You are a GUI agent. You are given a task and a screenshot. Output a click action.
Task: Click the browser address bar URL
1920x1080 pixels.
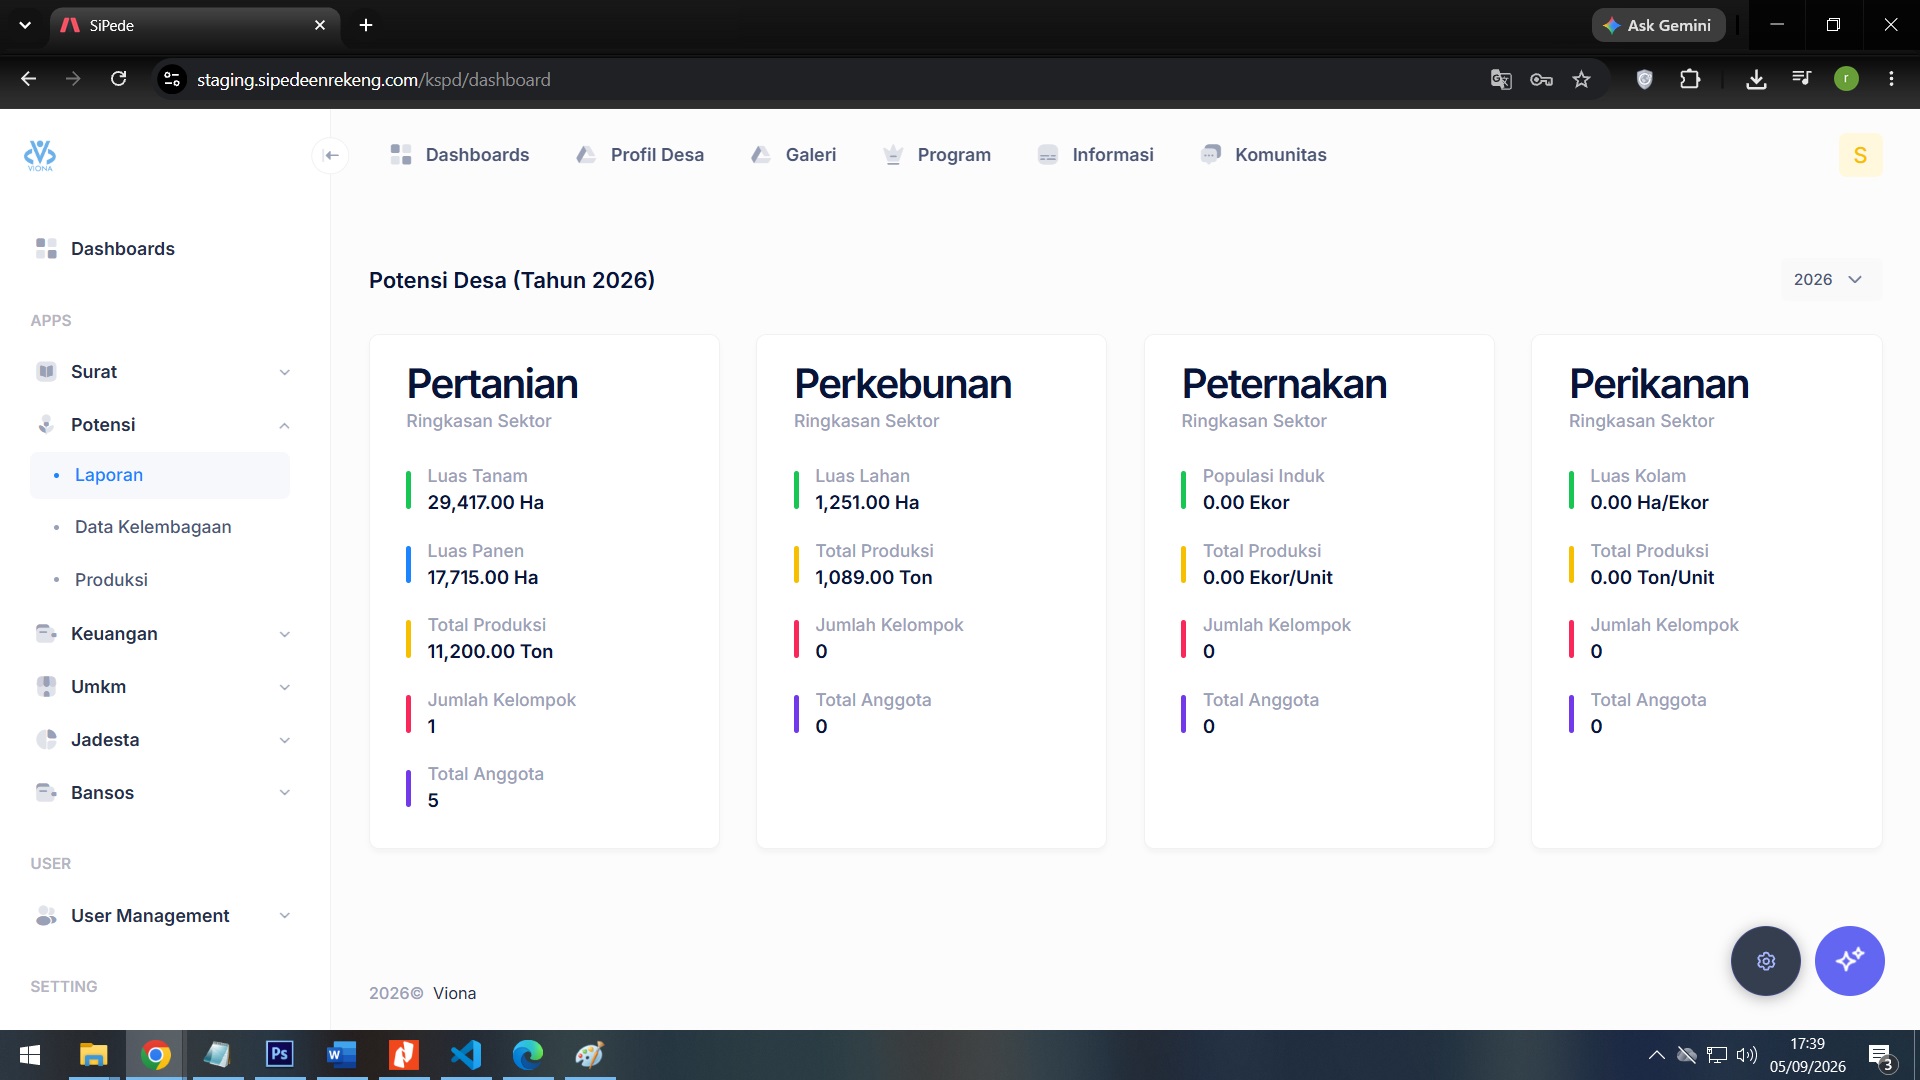[373, 79]
